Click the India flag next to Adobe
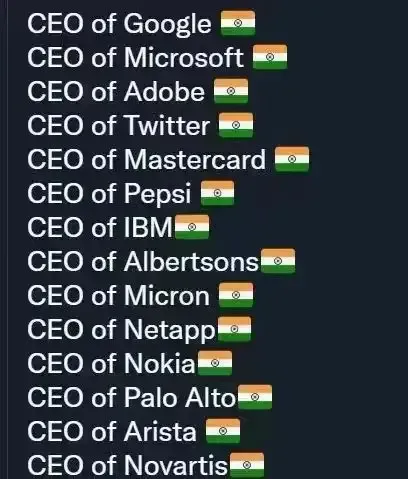The width and height of the screenshot is (408, 479). 231,91
